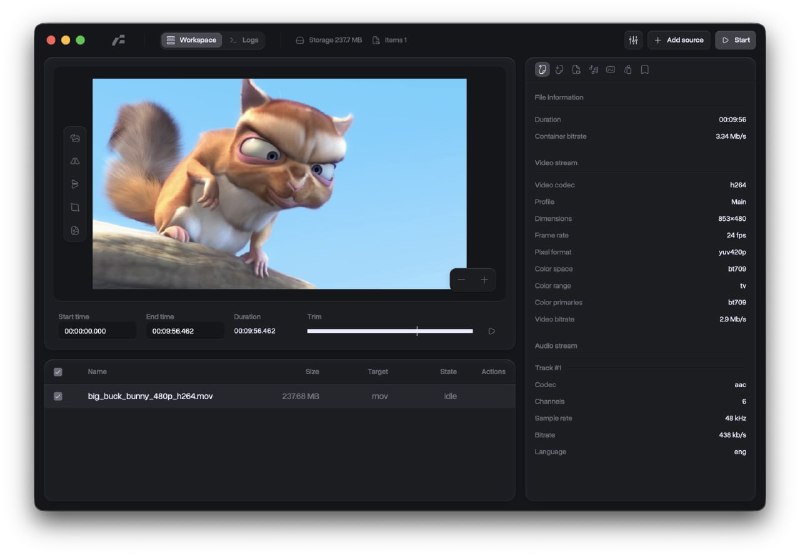Click the Pixel format value yuv420p

[x=732, y=252]
